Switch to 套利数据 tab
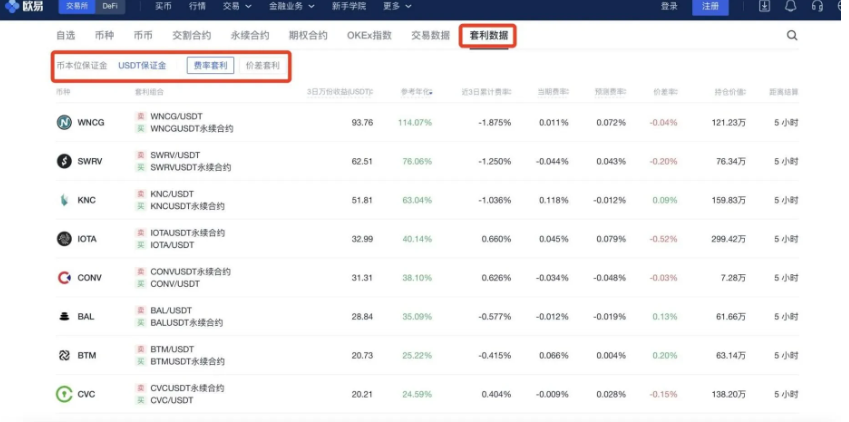This screenshot has width=849, height=422. (x=488, y=36)
